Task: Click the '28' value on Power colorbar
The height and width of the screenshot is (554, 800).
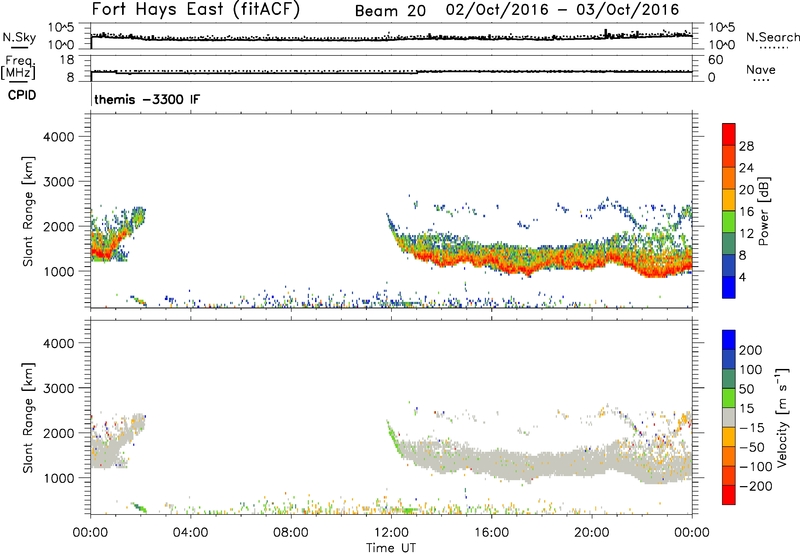Action: (x=746, y=146)
